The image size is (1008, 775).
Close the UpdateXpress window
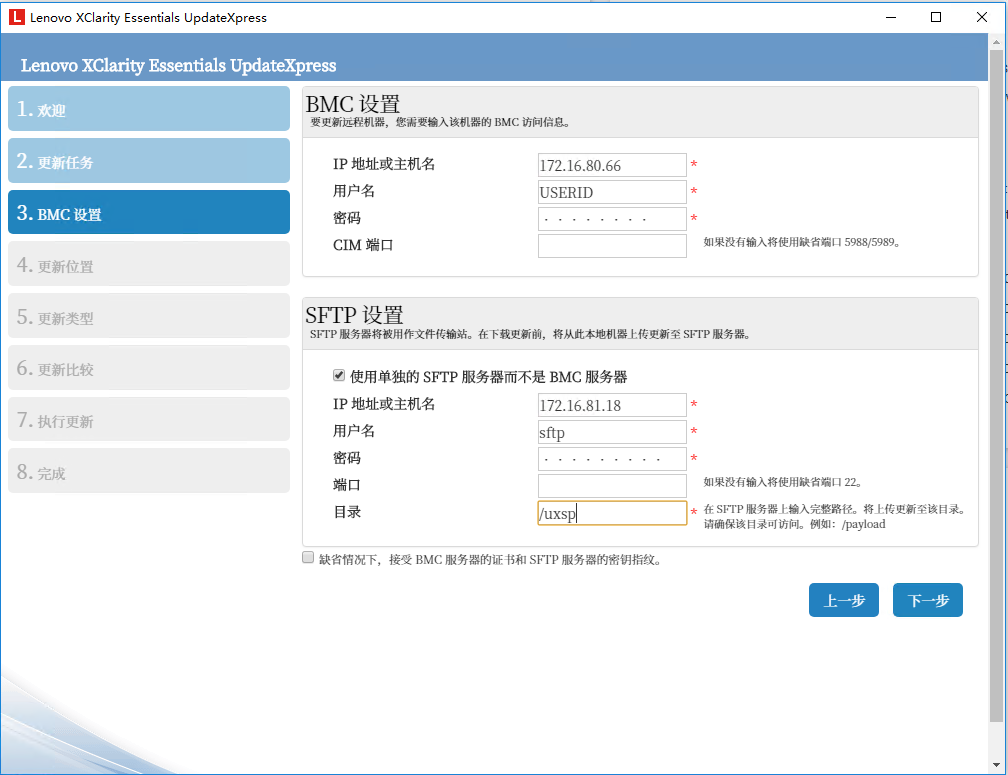(x=982, y=17)
